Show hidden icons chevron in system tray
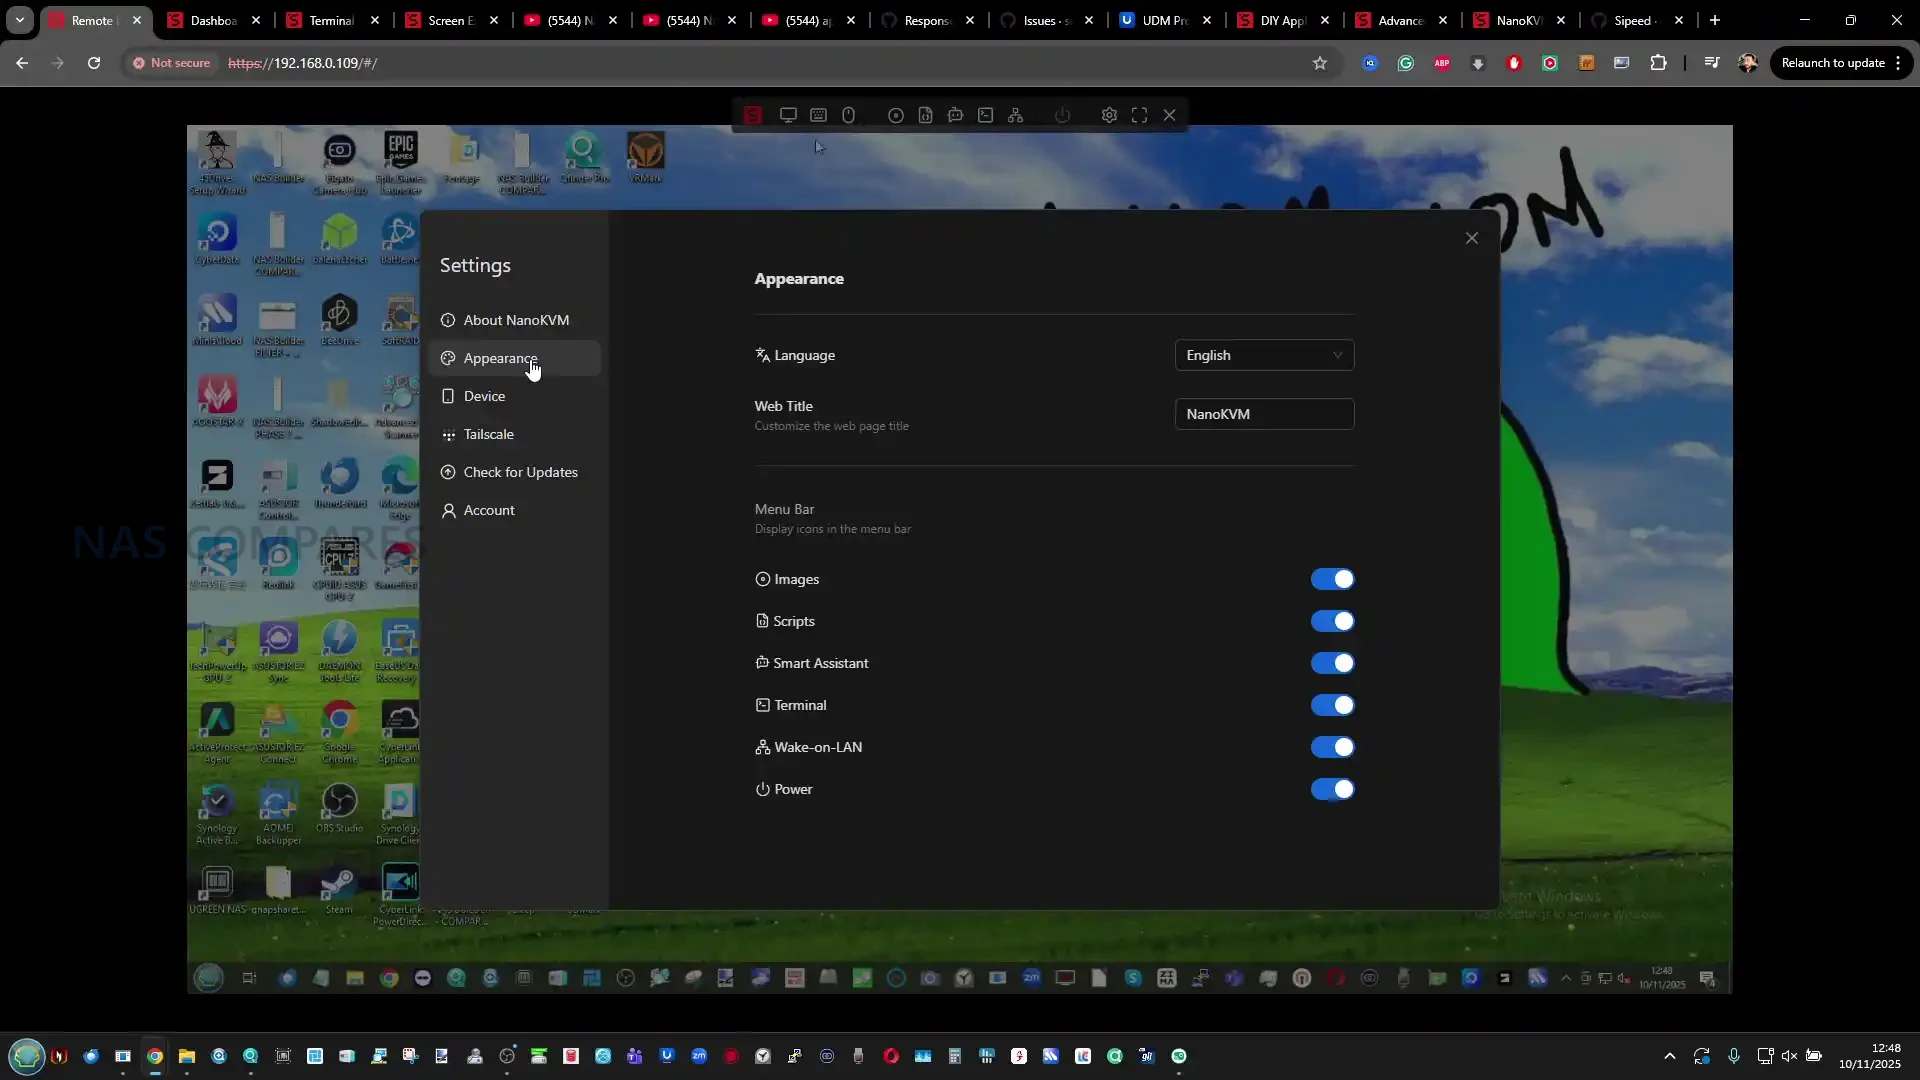Image resolution: width=1920 pixels, height=1080 pixels. pos(1669,1056)
